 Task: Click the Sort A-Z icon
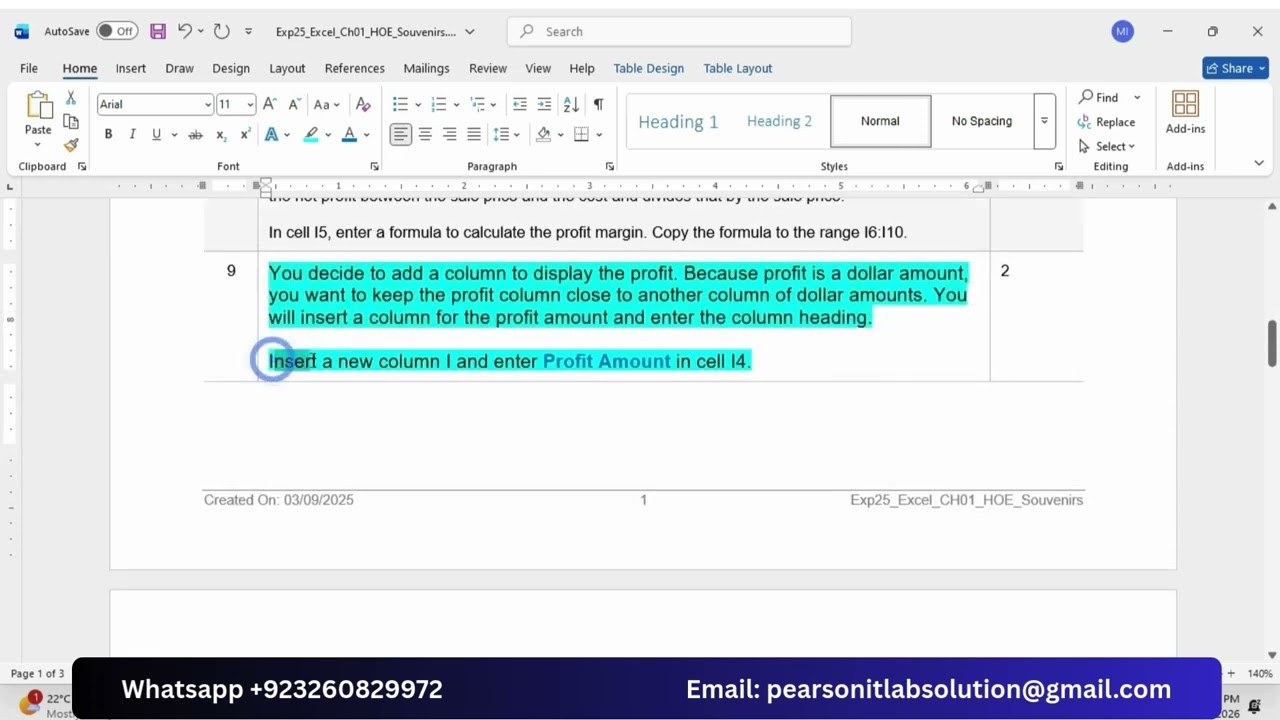571,104
